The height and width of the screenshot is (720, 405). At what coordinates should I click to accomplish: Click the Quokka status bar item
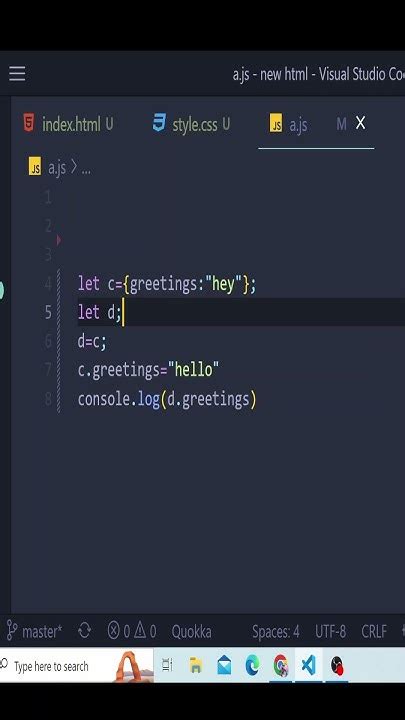tap(191, 632)
